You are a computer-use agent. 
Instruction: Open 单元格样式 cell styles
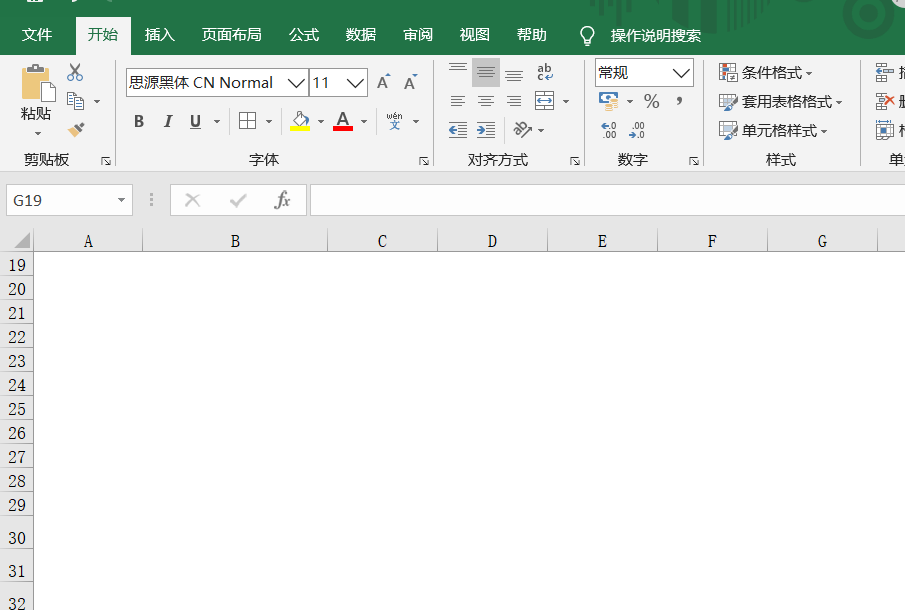(x=773, y=130)
